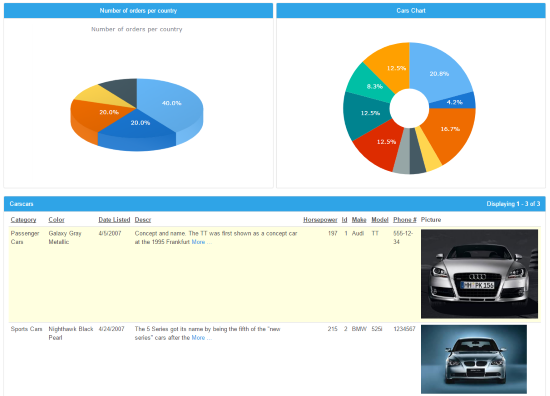Image resolution: width=550 pixels, height=396 pixels.
Task: Click the 1234567 phone number cell
Action: tap(404, 329)
